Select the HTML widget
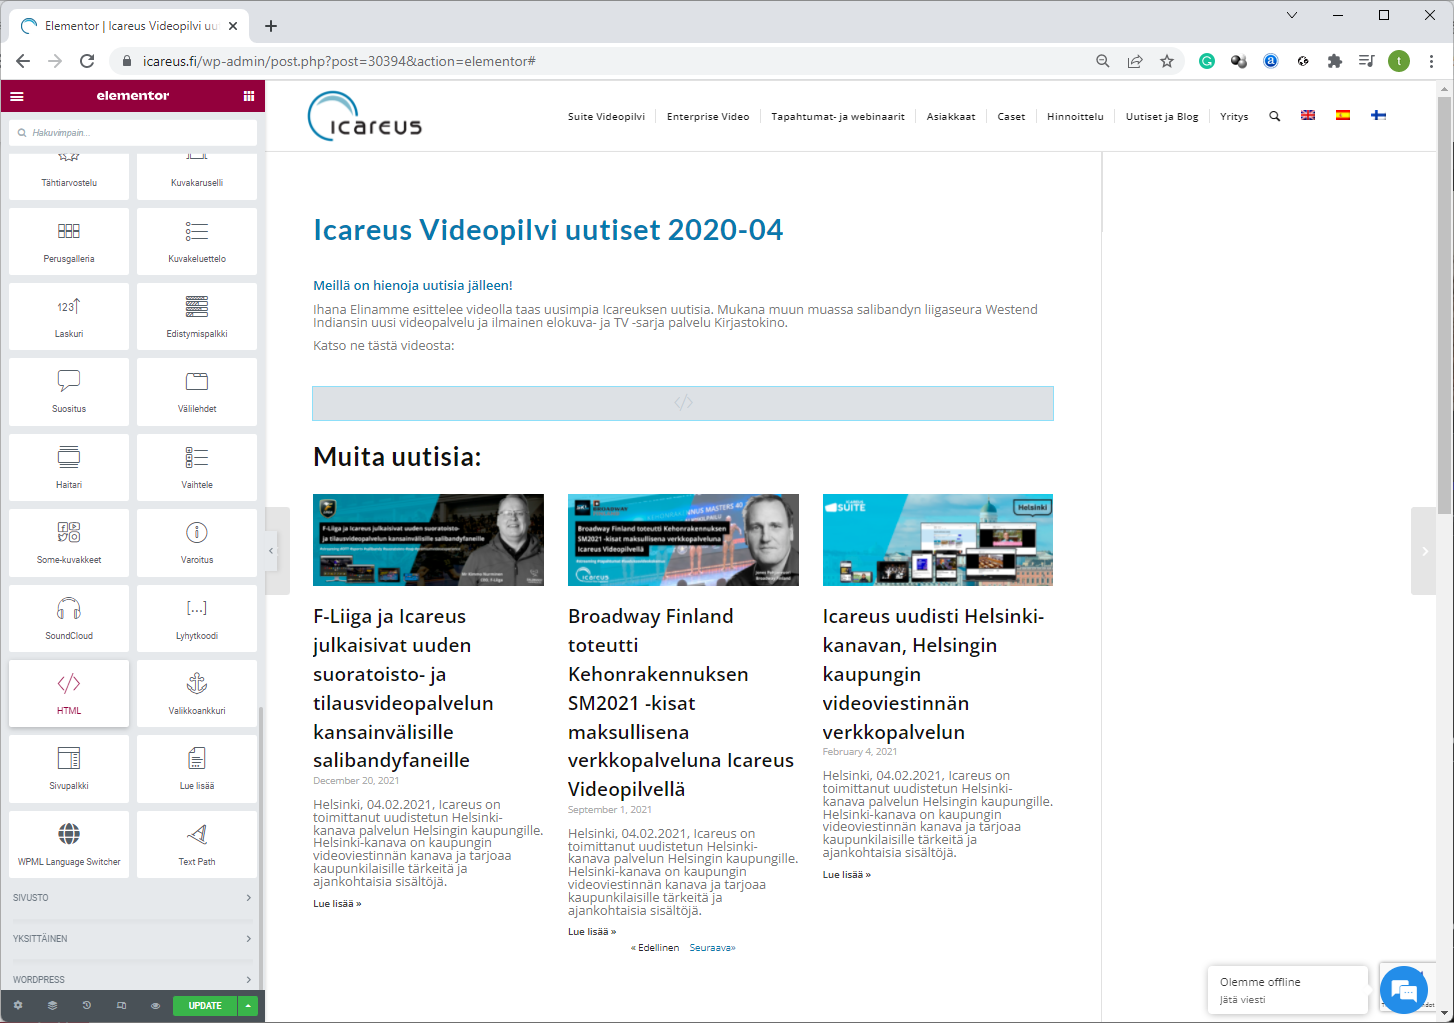1454x1023 pixels. [69, 693]
